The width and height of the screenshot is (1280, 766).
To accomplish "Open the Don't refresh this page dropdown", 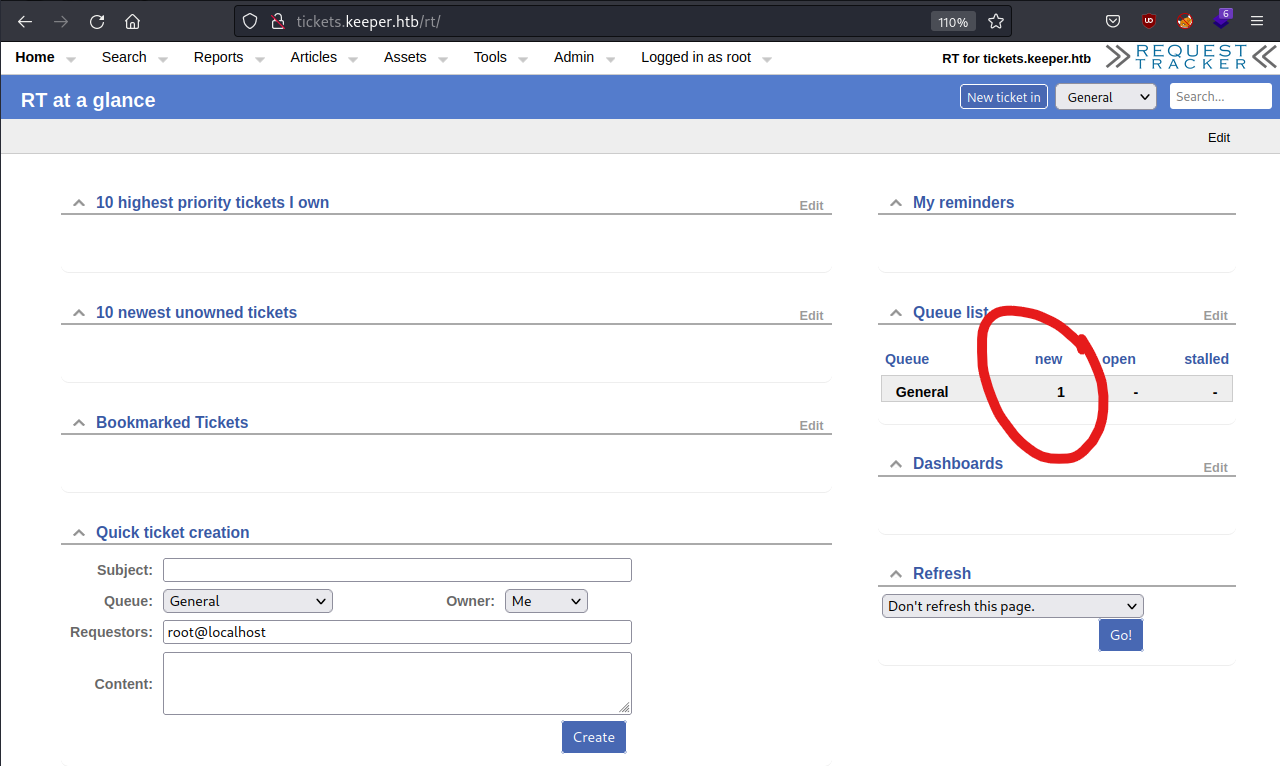I will [1012, 606].
